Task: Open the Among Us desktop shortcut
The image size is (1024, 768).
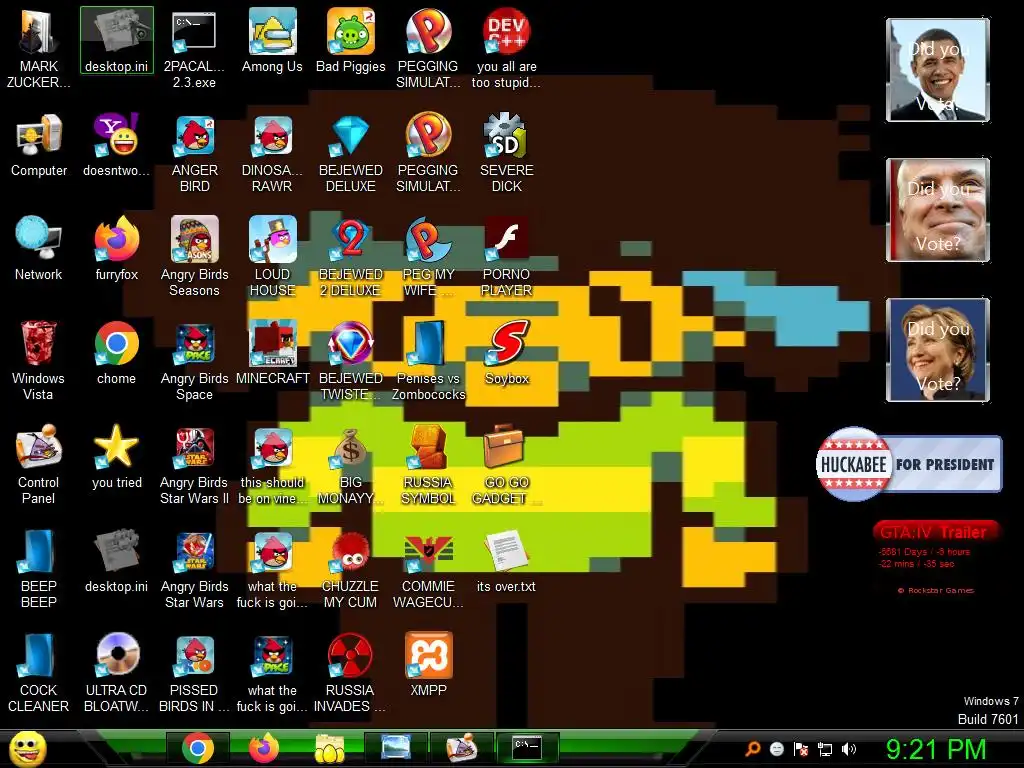Action: (x=272, y=40)
